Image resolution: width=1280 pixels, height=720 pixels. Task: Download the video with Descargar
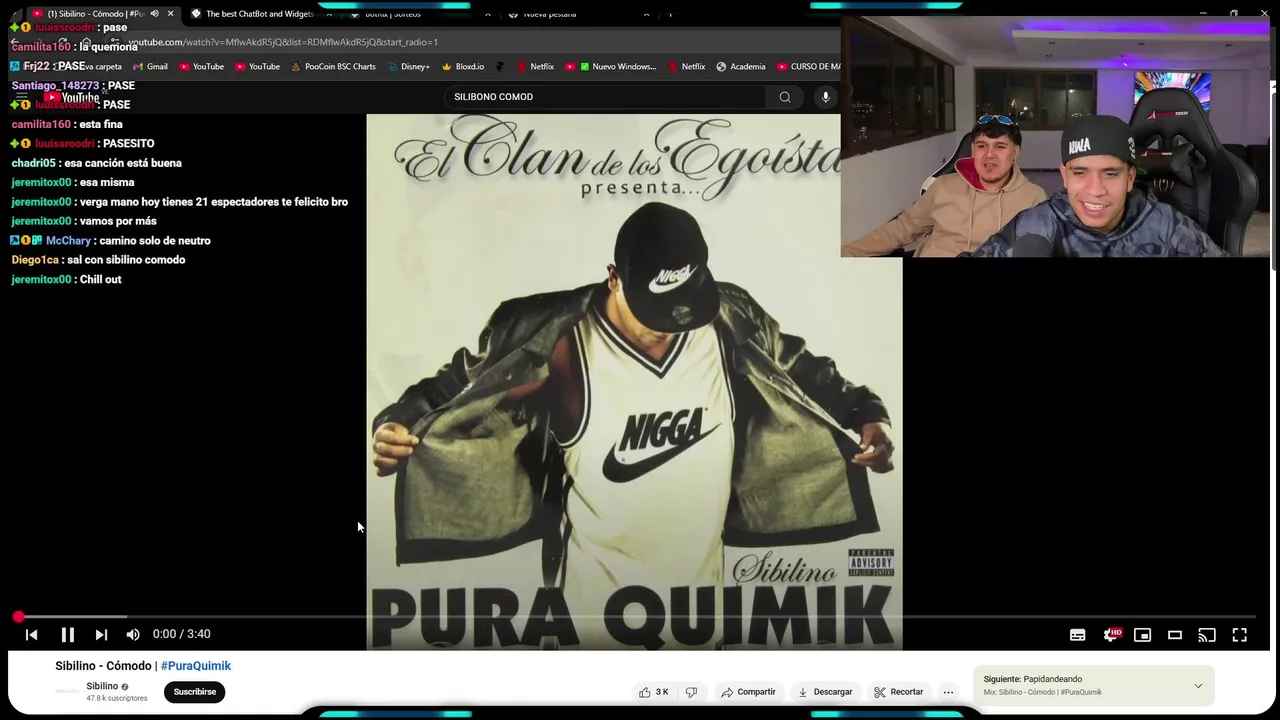click(x=825, y=692)
